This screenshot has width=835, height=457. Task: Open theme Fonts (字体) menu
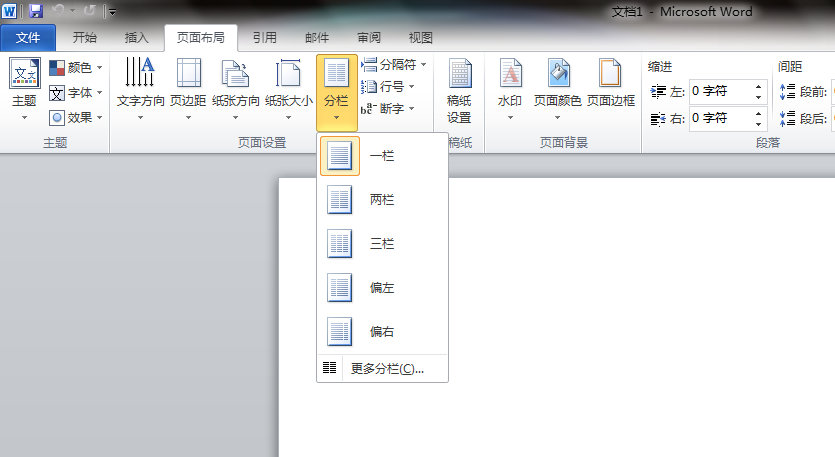(x=75, y=93)
